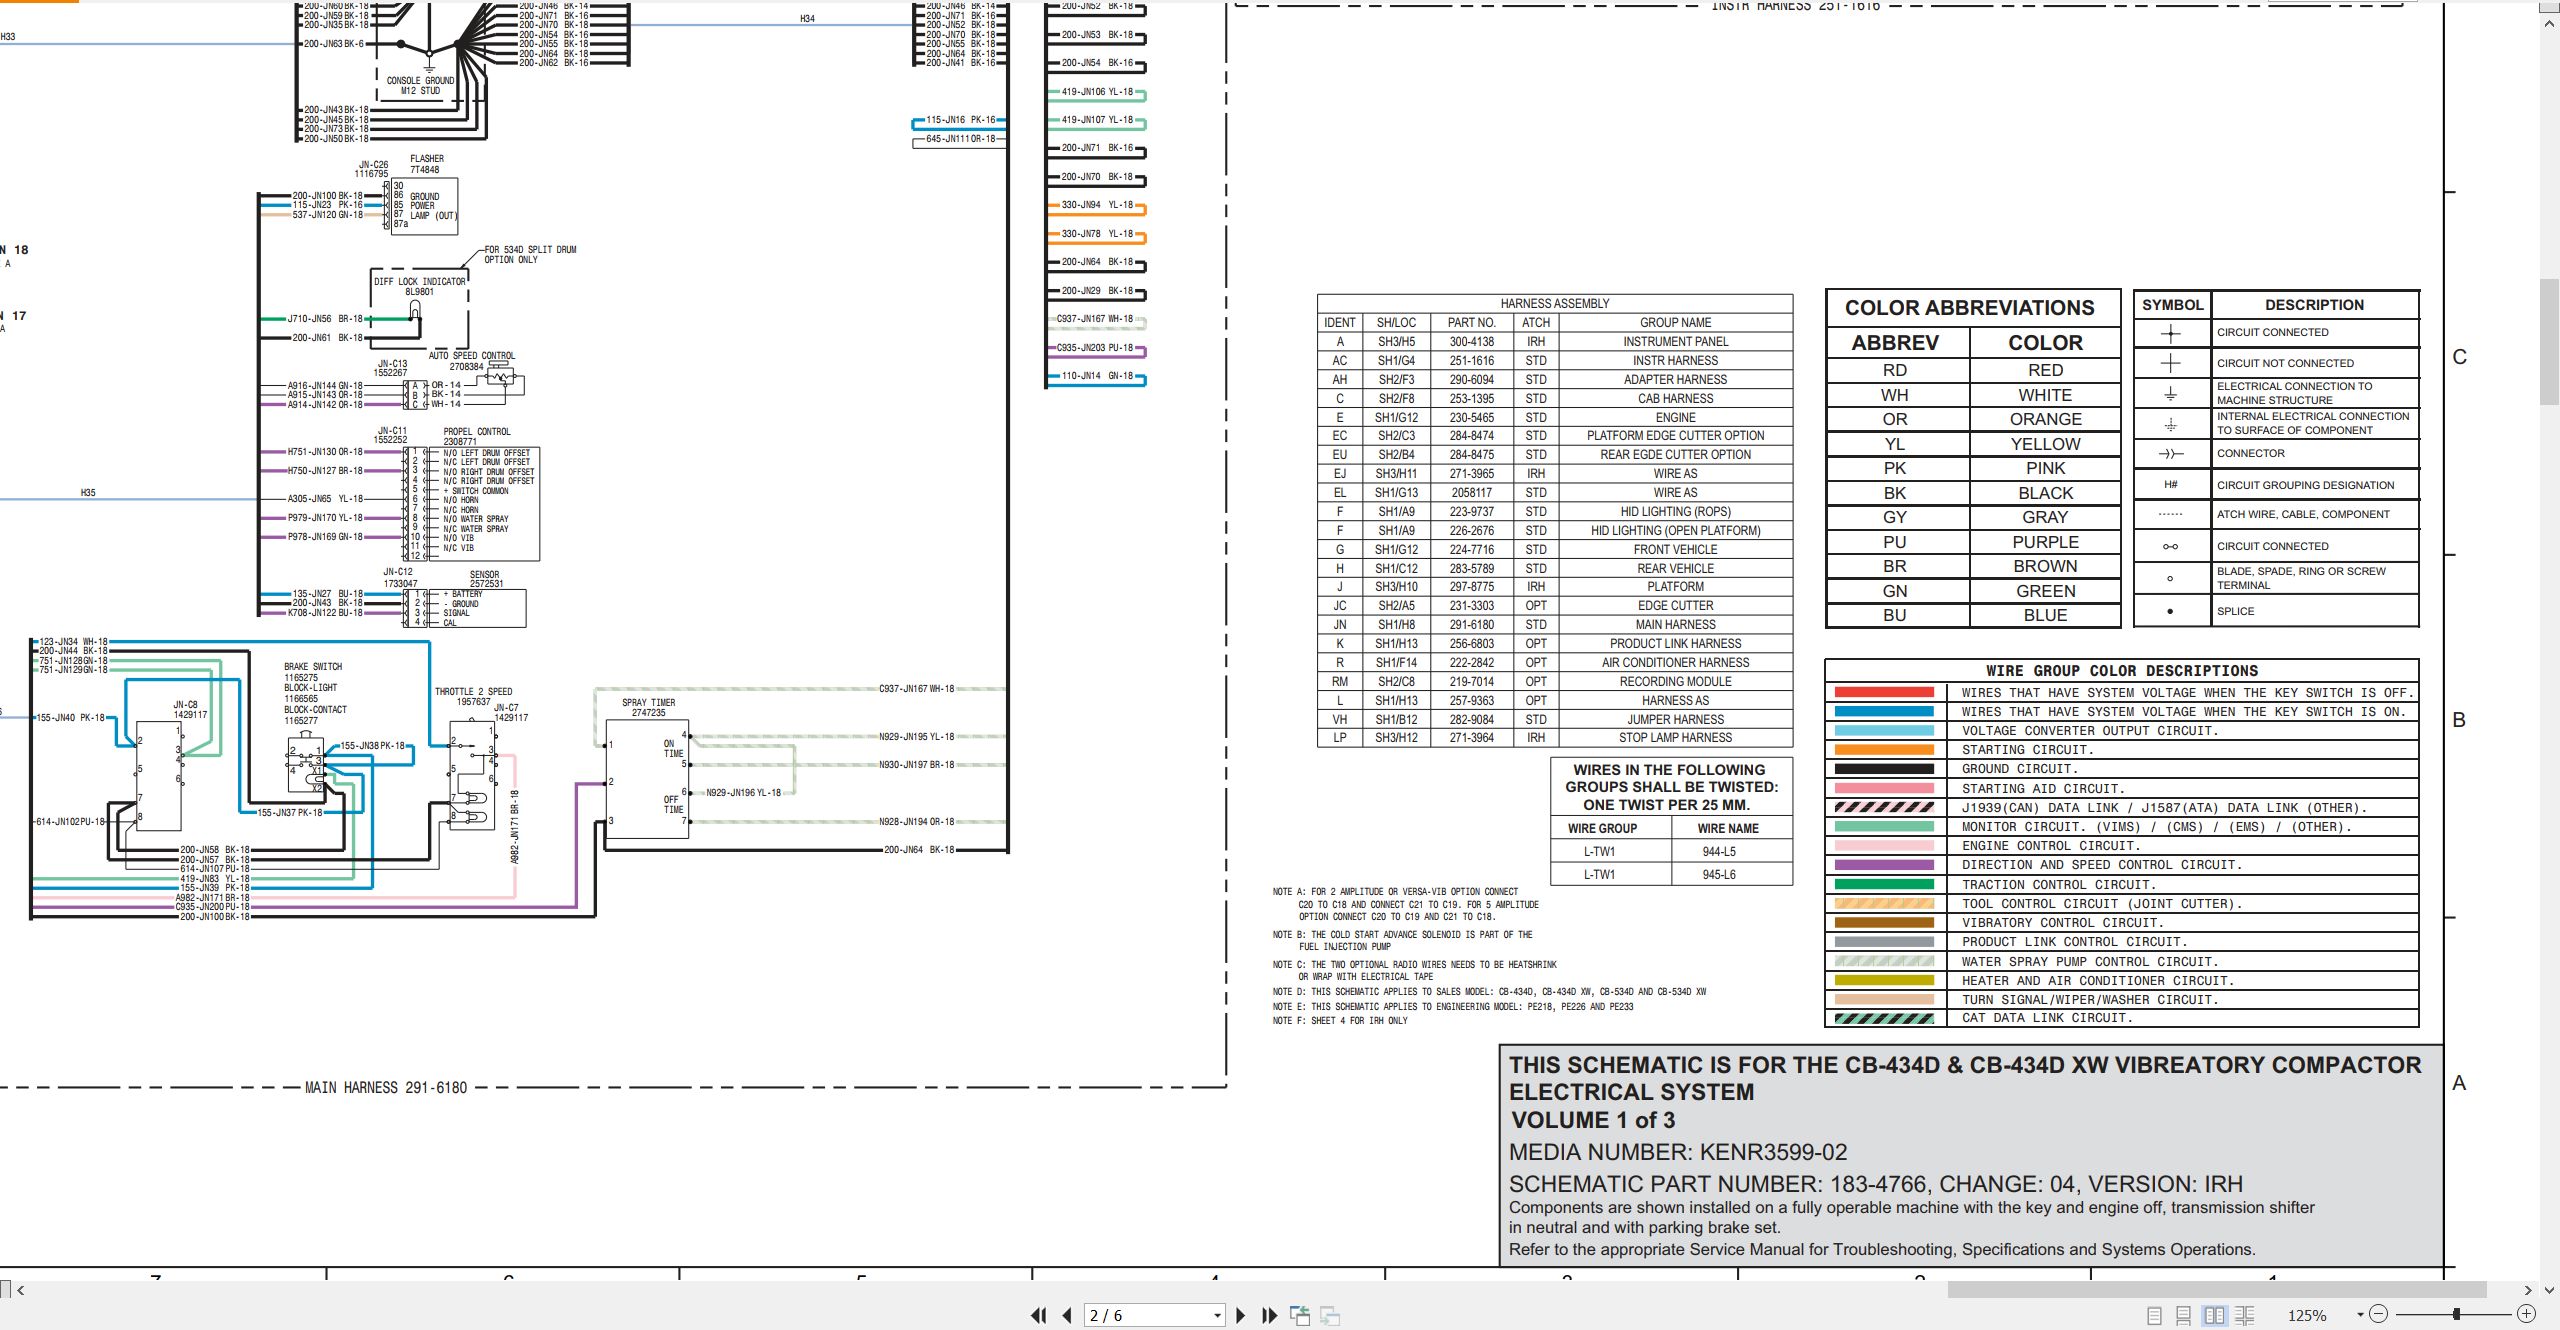Click the page number field 2 / 6
The image size is (2560, 1330).
(x=1147, y=1315)
